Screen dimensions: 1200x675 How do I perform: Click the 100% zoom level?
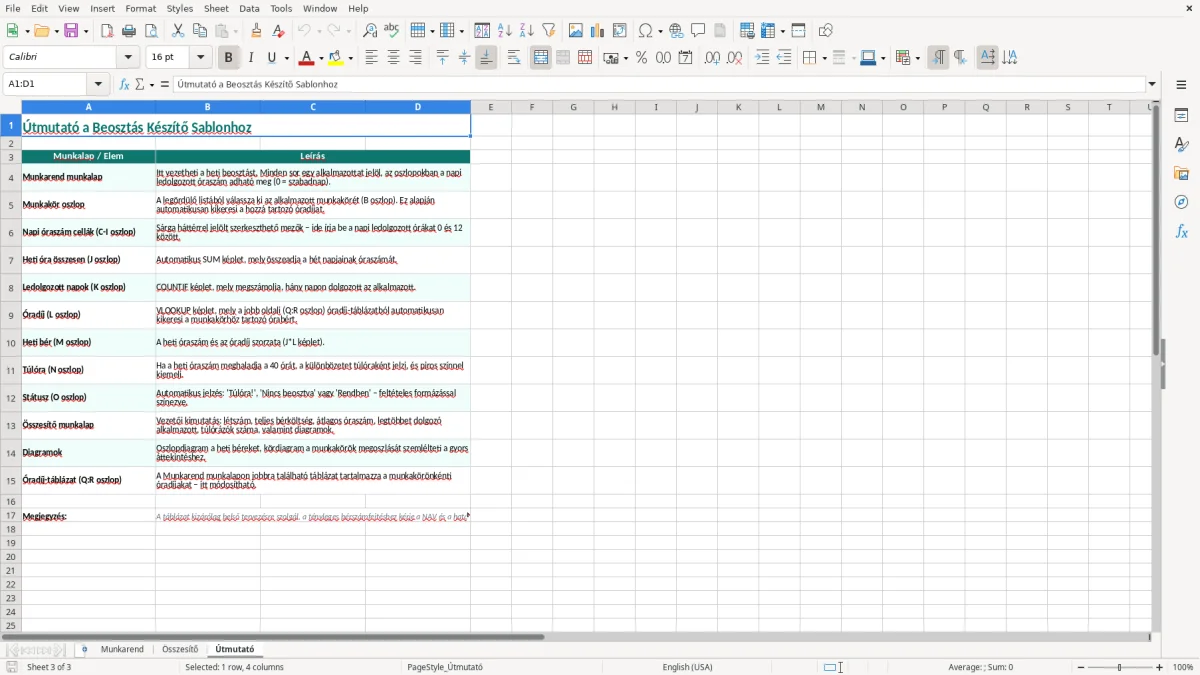coord(1183,667)
